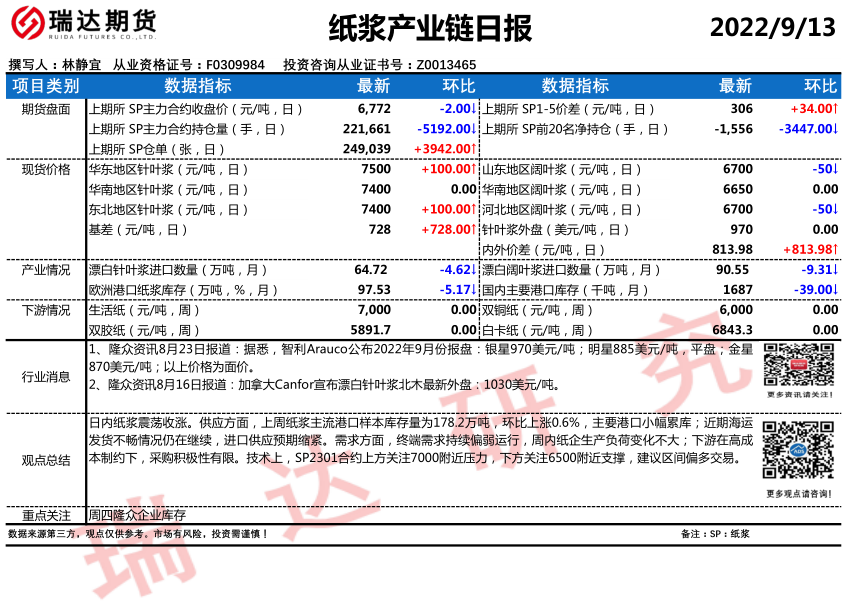
Task: Click the red up arrow beside +3942.00
Action: click(x=474, y=149)
